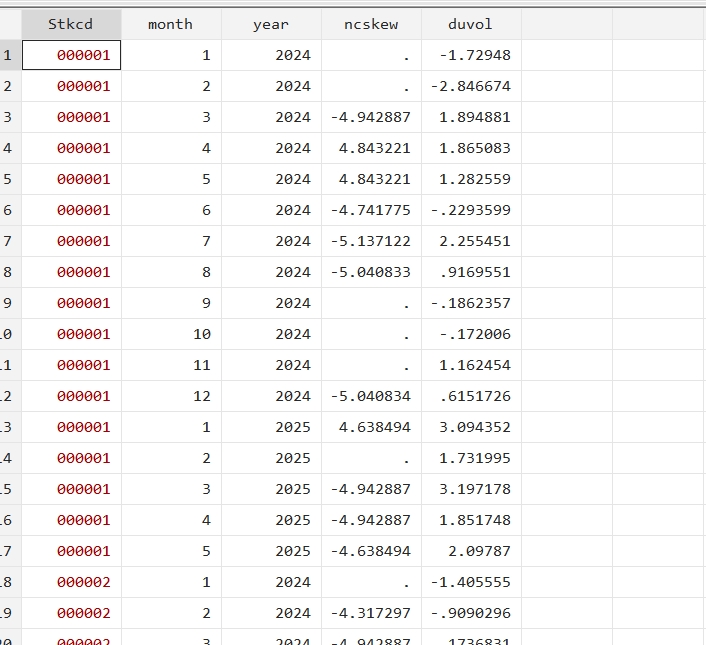
Task: Click month cell 7
Action: pyautogui.click(x=171, y=241)
